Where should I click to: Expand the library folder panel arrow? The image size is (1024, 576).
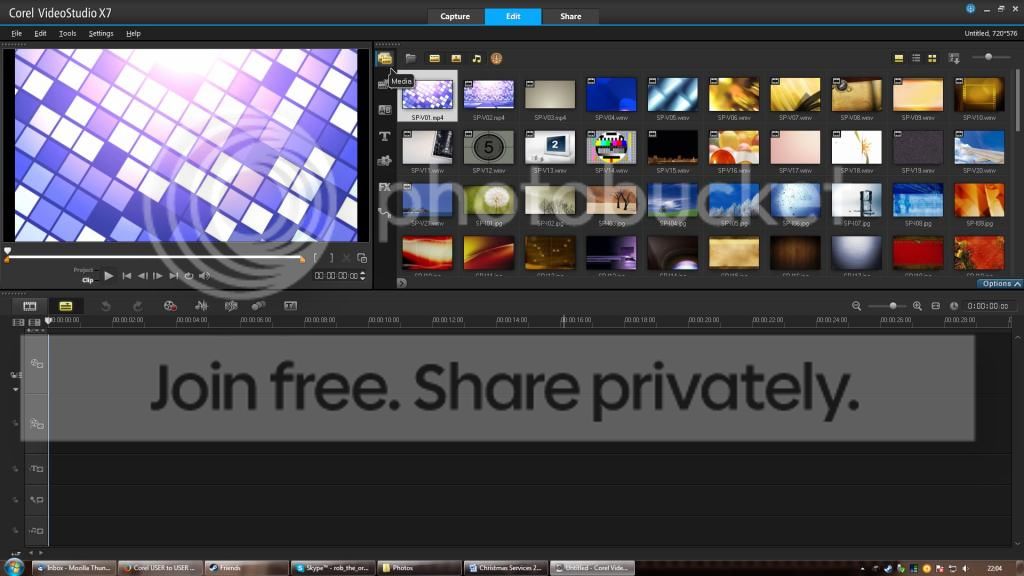401,283
